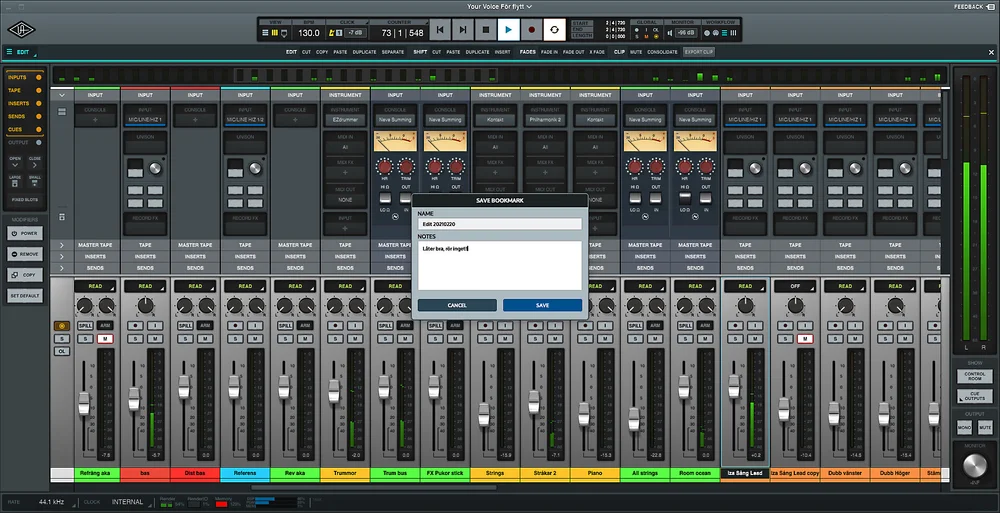This screenshot has height=513, width=1000.
Task: Close the Edit bar with X icon
Action: click(991, 52)
